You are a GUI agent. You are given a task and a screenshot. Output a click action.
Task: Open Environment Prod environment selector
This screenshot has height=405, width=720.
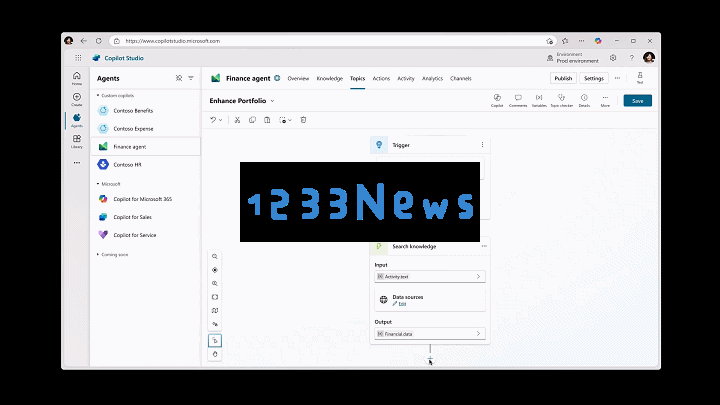(573, 58)
